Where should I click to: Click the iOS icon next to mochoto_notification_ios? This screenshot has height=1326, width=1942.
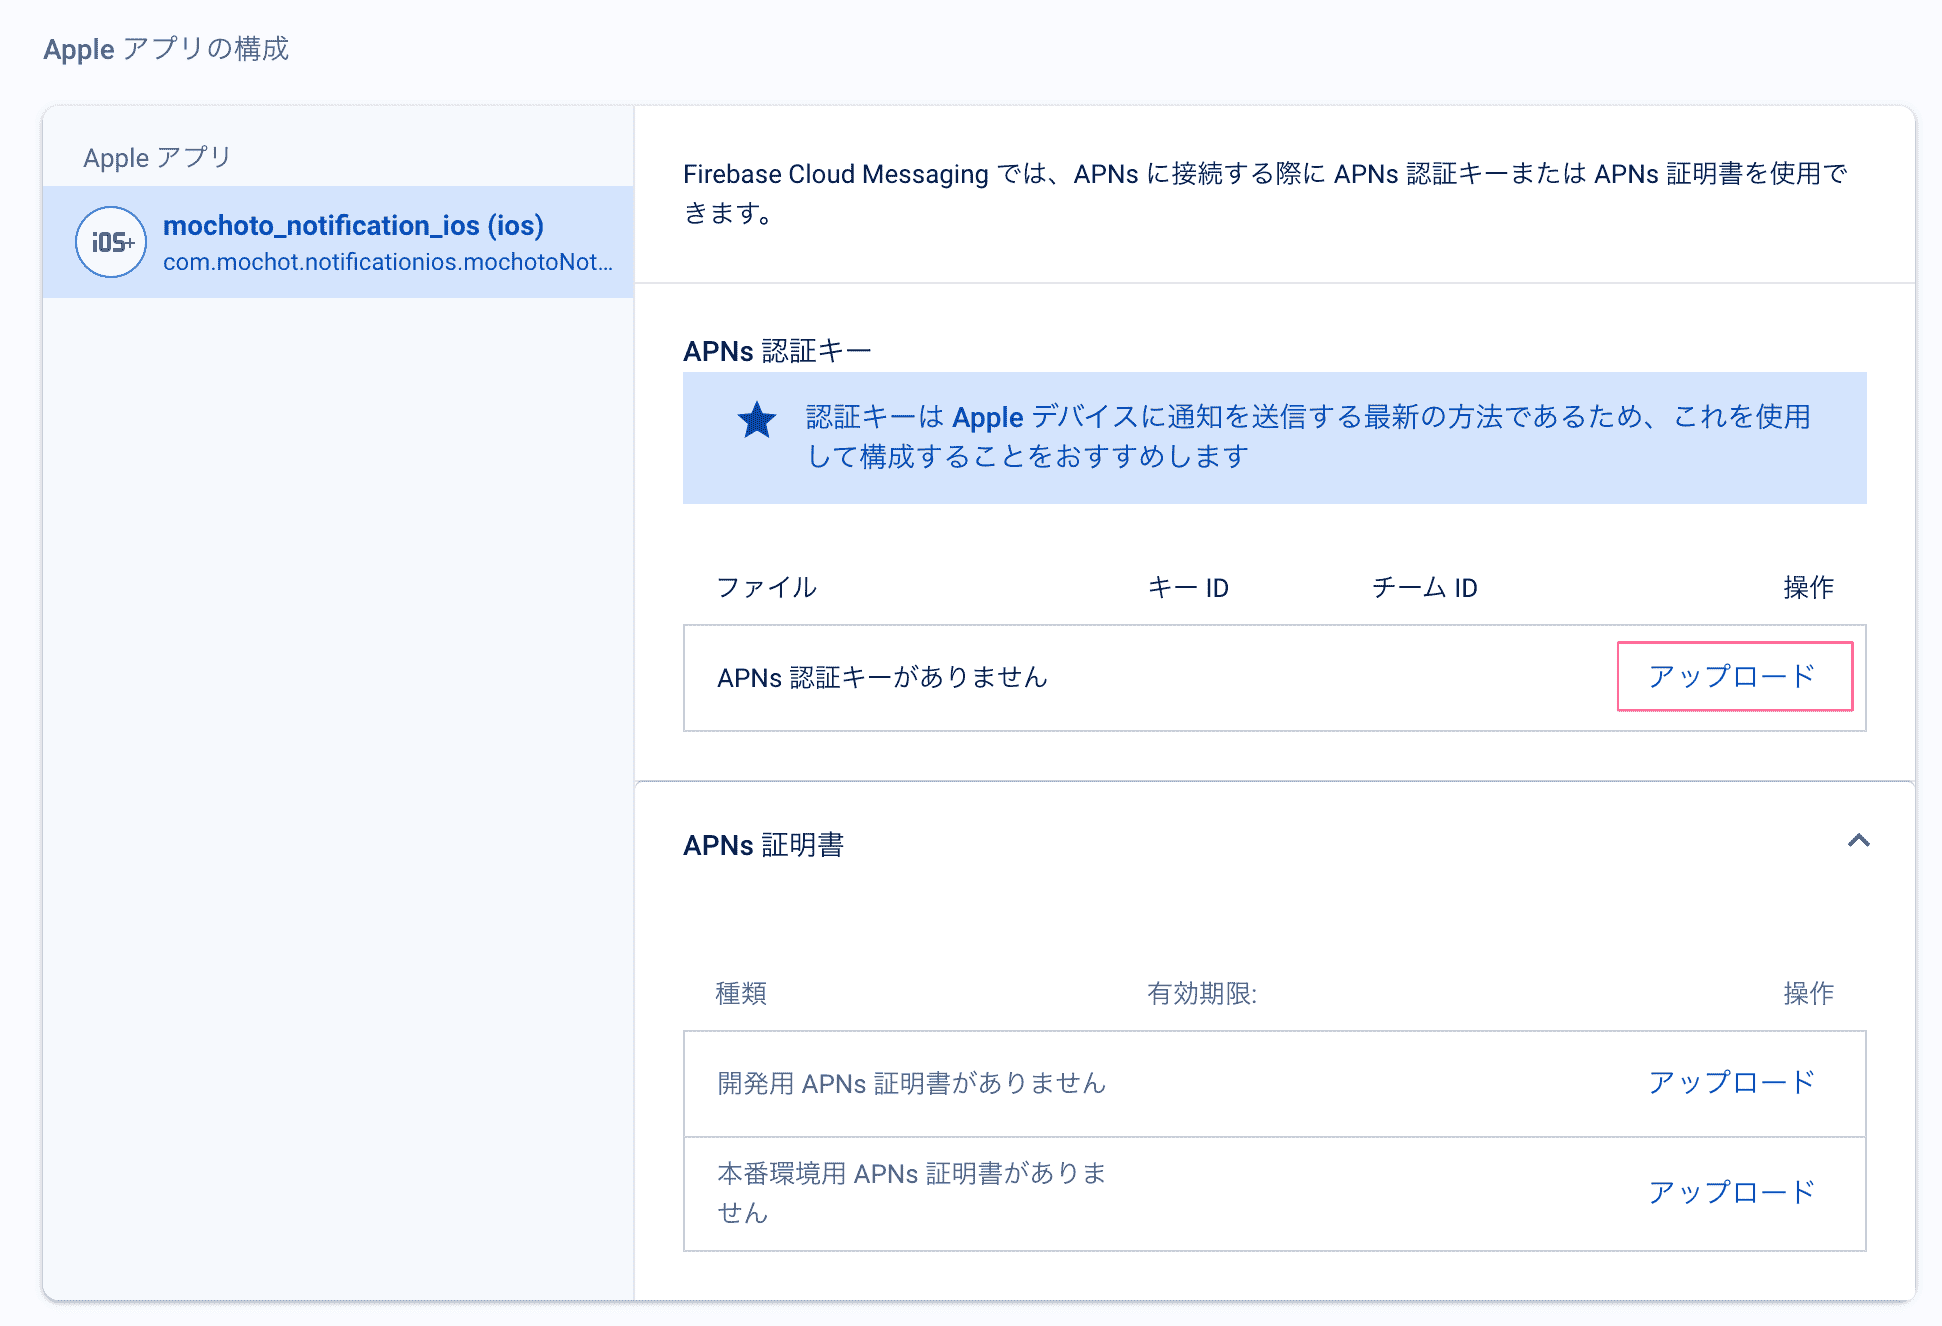[x=110, y=242]
